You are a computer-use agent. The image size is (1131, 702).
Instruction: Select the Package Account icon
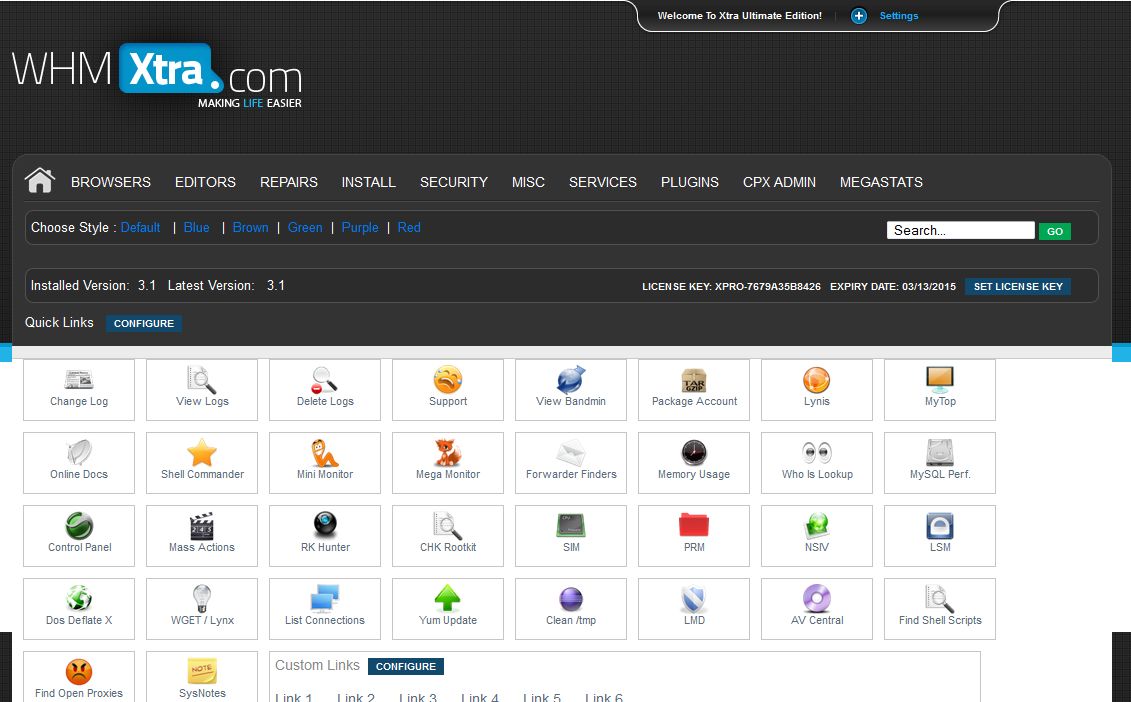point(694,381)
